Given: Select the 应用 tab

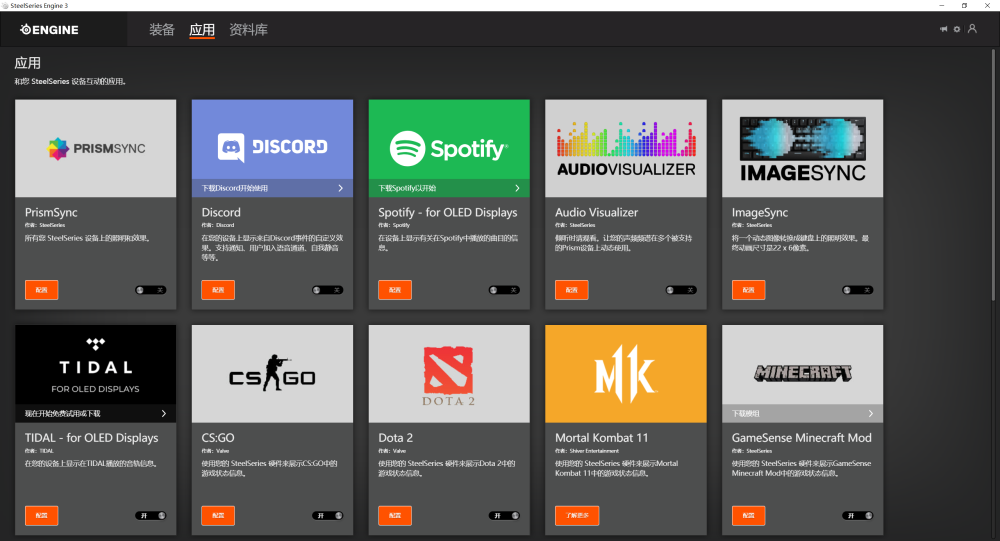Looking at the screenshot, I should point(202,29).
